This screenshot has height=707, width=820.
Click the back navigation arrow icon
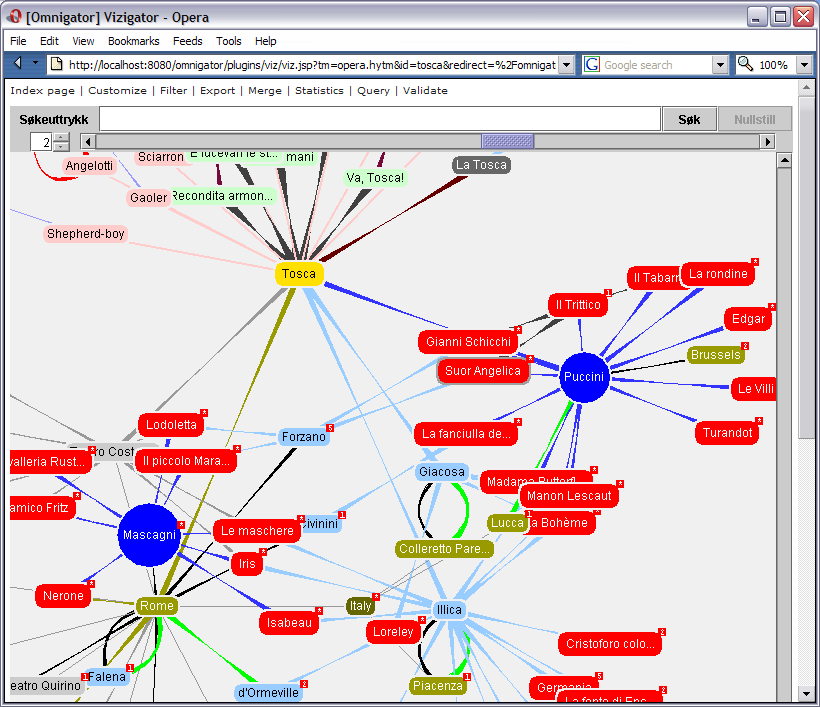click(18, 64)
